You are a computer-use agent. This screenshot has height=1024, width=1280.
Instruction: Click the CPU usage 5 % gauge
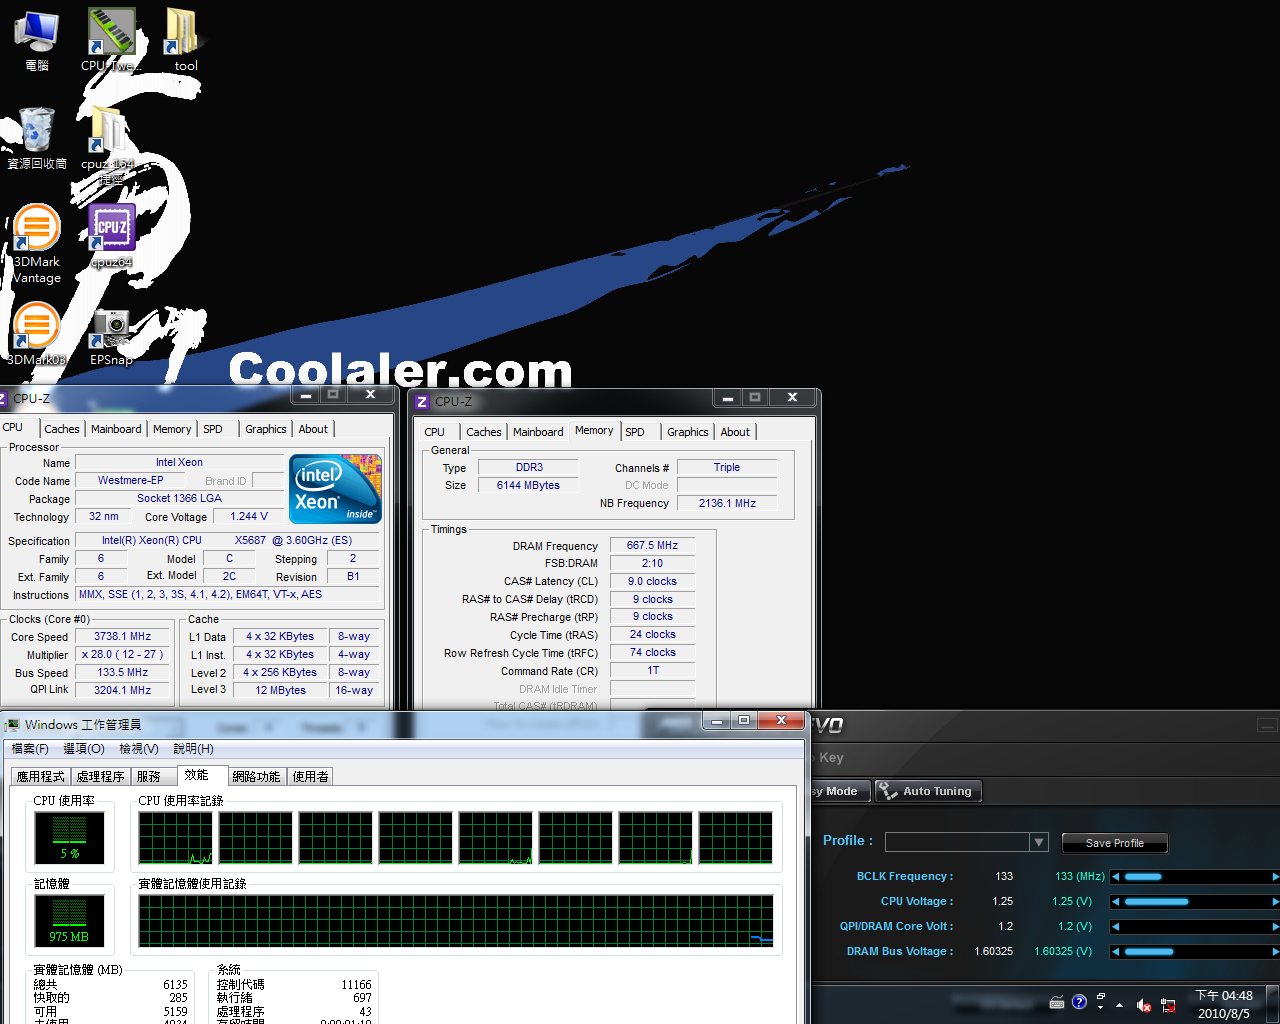tap(69, 837)
